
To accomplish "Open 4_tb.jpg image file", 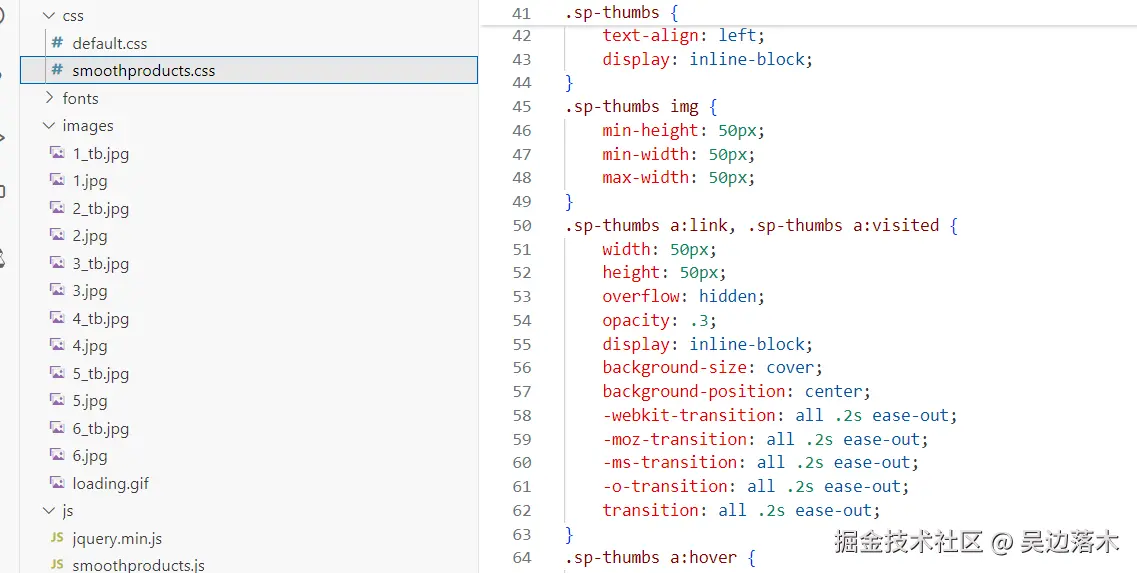I will point(101,319).
